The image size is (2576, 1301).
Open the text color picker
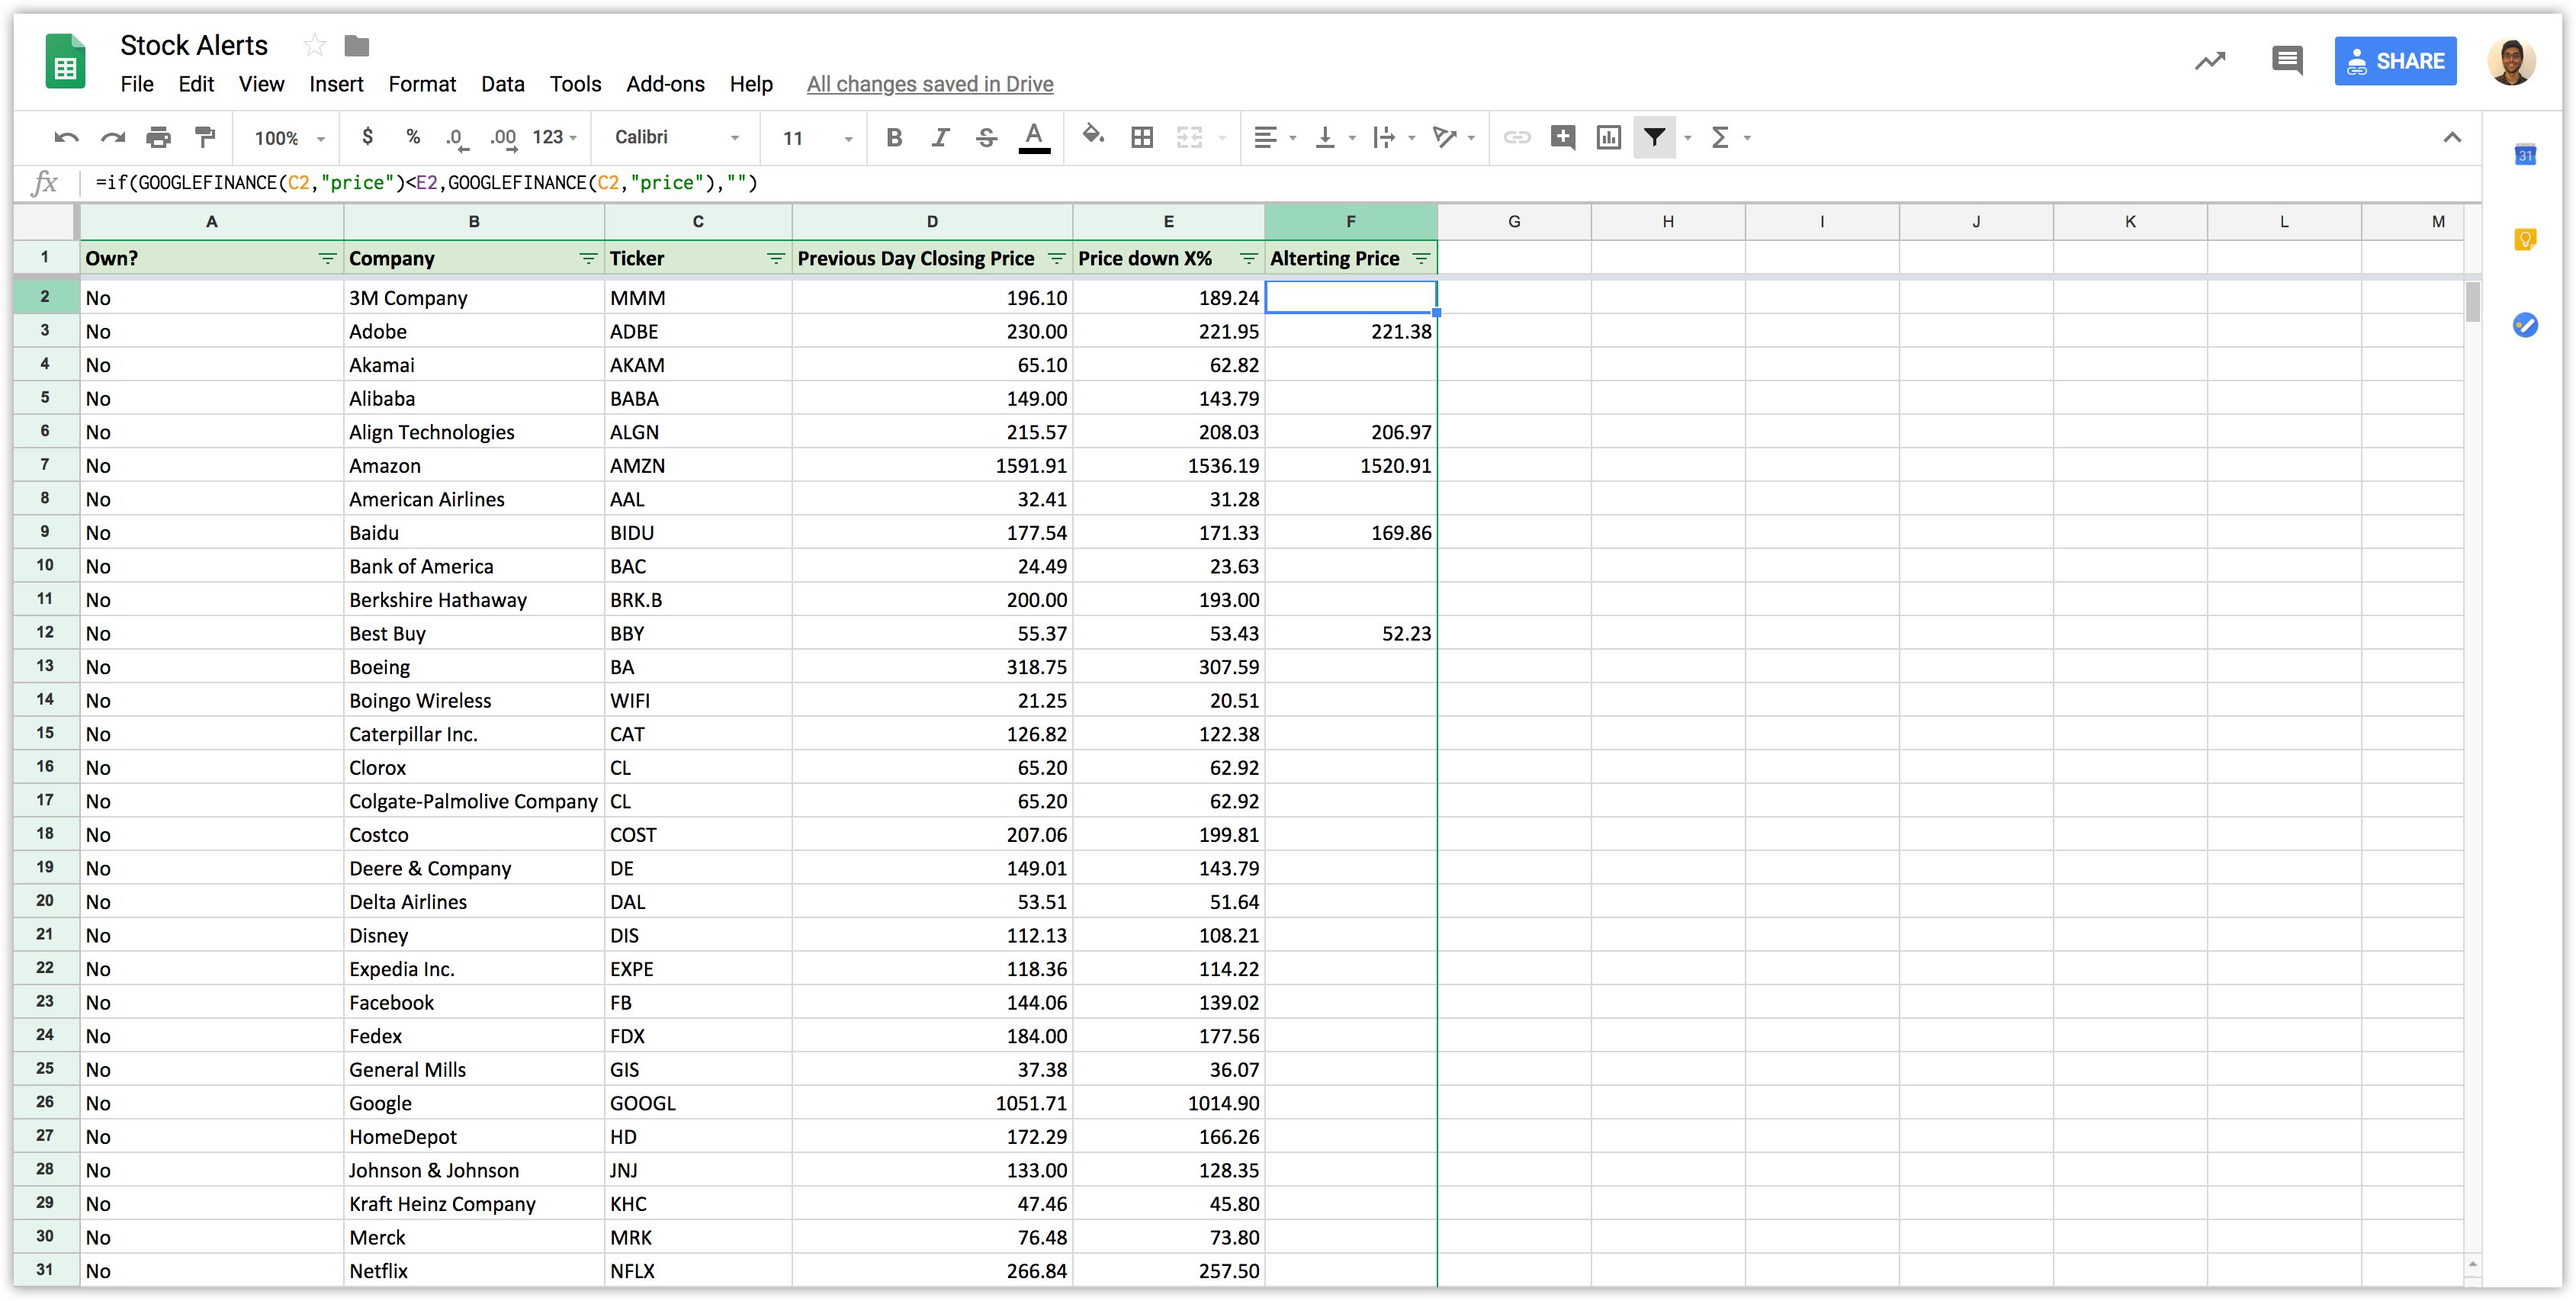[x=1034, y=138]
